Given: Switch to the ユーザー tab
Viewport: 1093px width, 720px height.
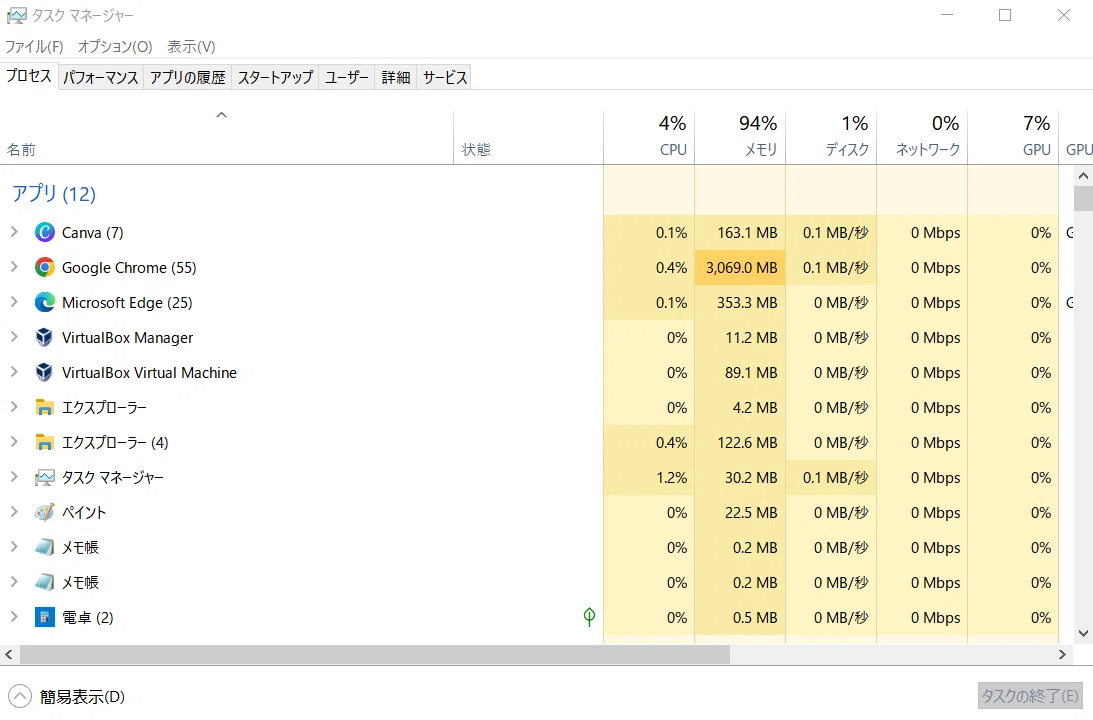Looking at the screenshot, I should [x=346, y=77].
